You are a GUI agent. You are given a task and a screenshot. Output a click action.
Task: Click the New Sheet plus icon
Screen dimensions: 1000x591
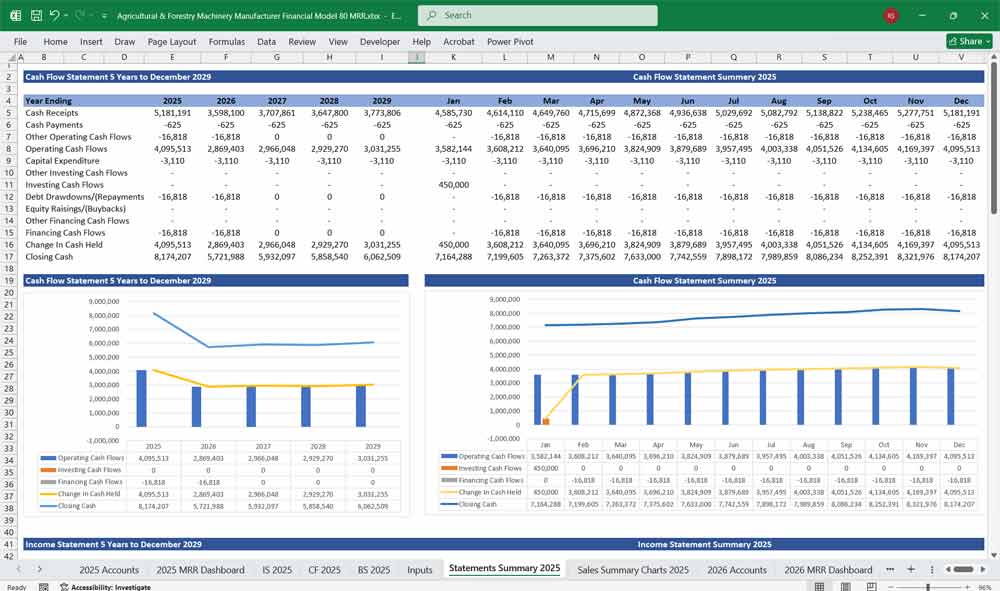[911, 568]
